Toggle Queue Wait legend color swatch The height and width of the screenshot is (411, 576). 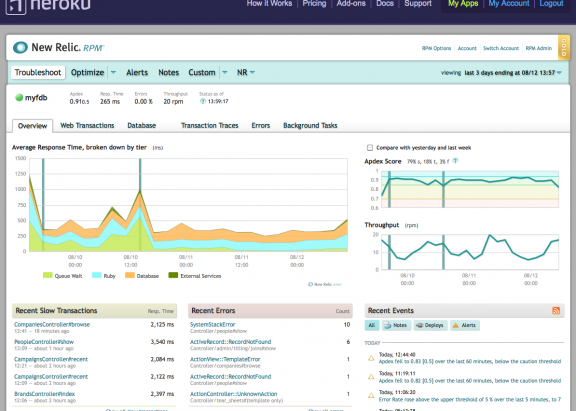tap(48, 275)
